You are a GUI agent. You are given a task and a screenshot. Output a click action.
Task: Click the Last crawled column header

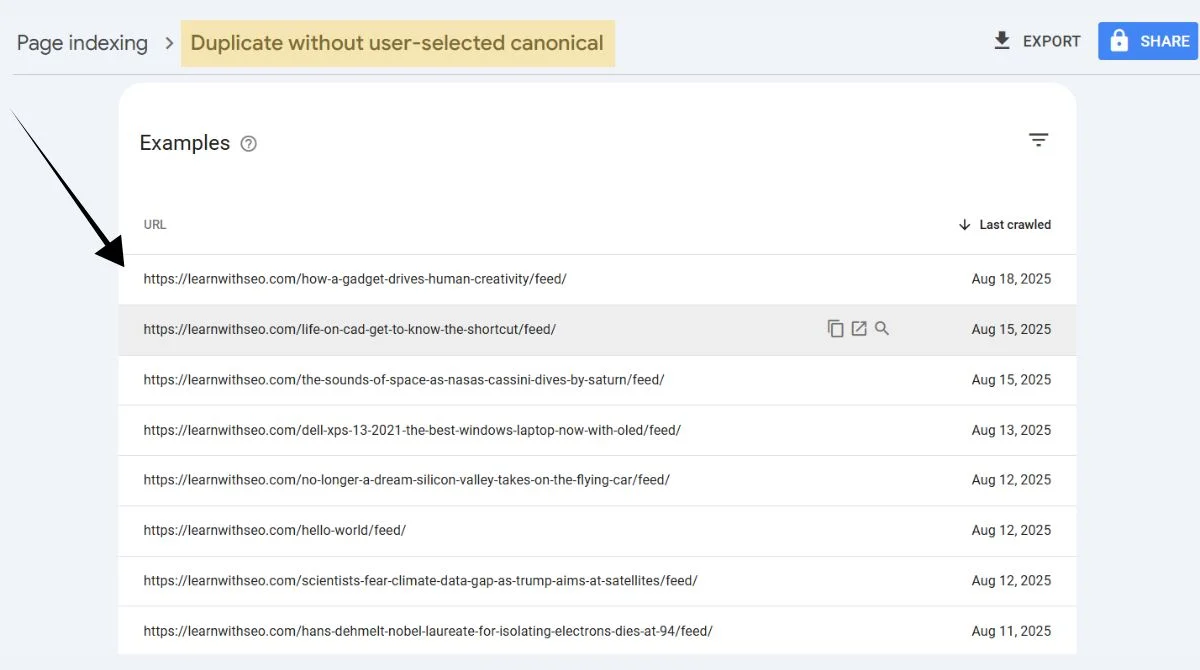pyautogui.click(x=1015, y=225)
